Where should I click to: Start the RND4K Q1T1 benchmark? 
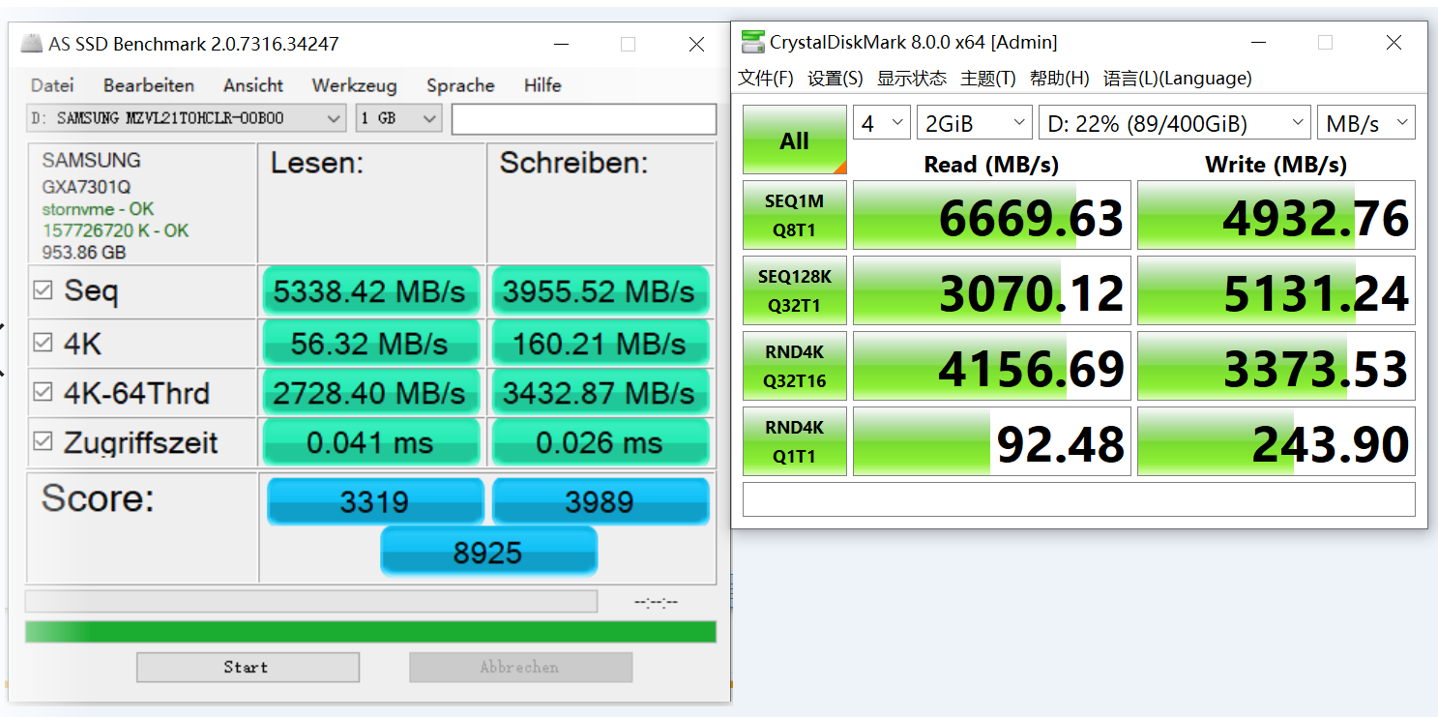[794, 441]
